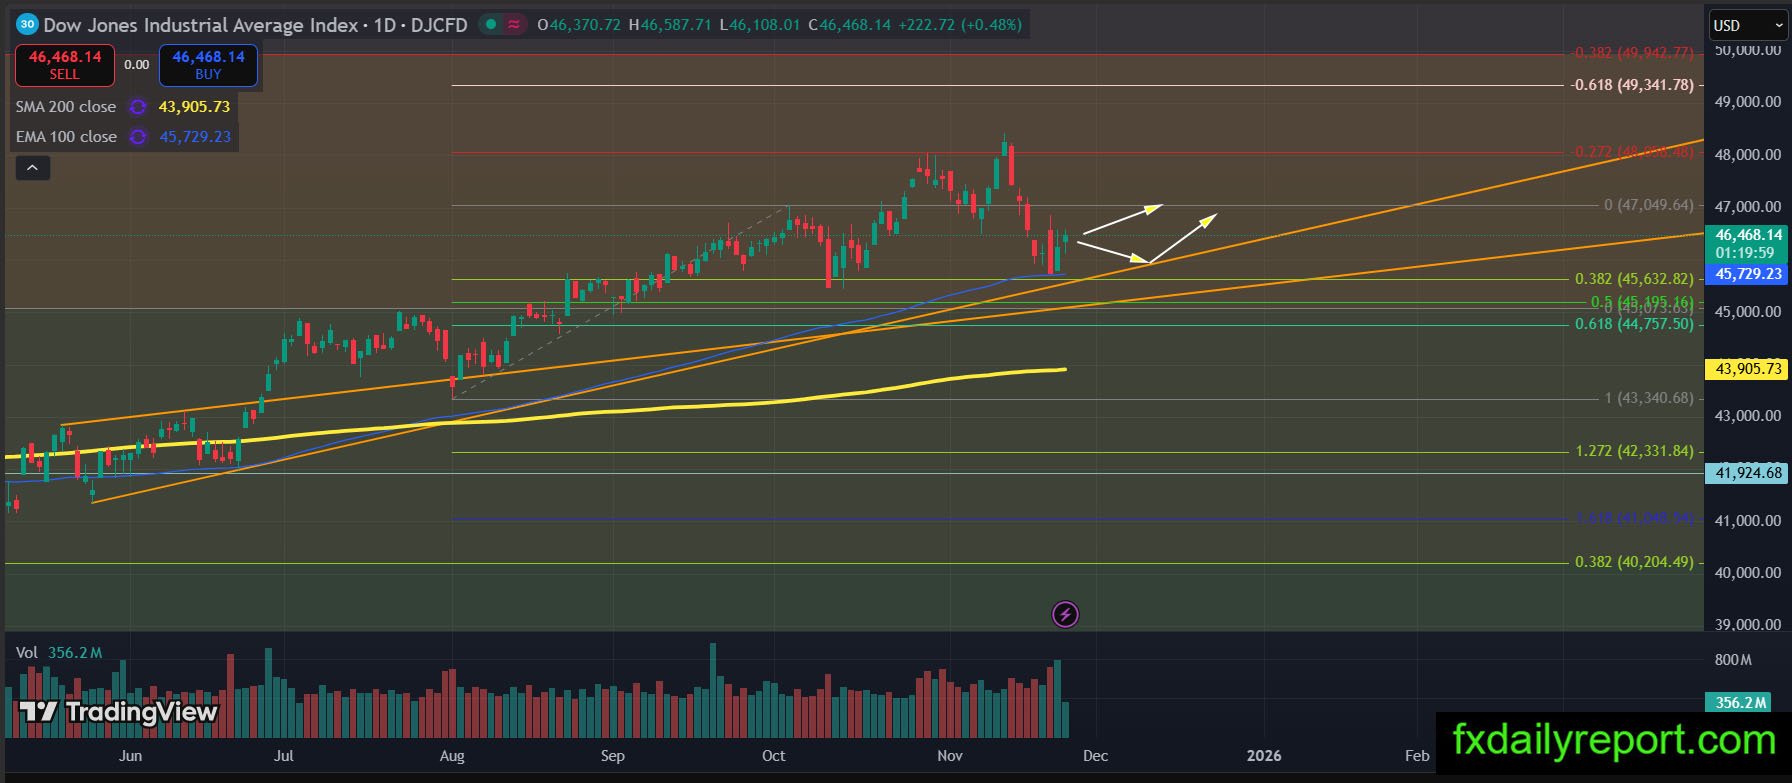Click the 50,000.00 price axis label

[1747, 50]
